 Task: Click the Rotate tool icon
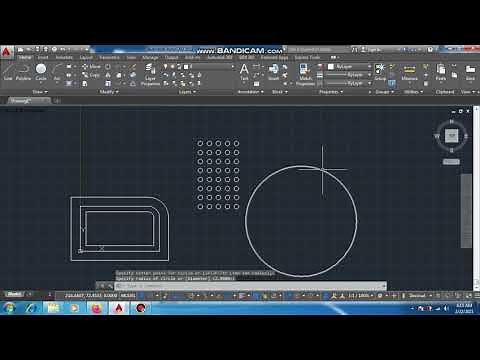[x=108, y=67]
